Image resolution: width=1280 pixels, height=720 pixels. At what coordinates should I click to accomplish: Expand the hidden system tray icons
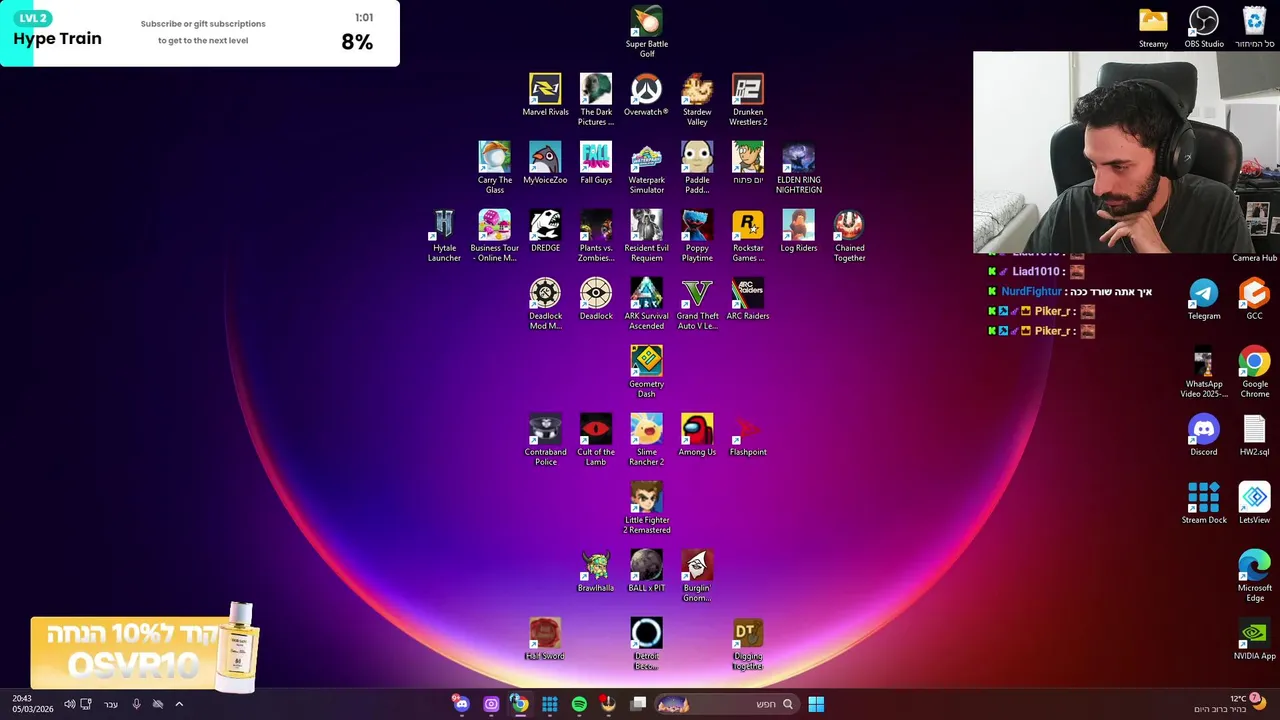[179, 704]
